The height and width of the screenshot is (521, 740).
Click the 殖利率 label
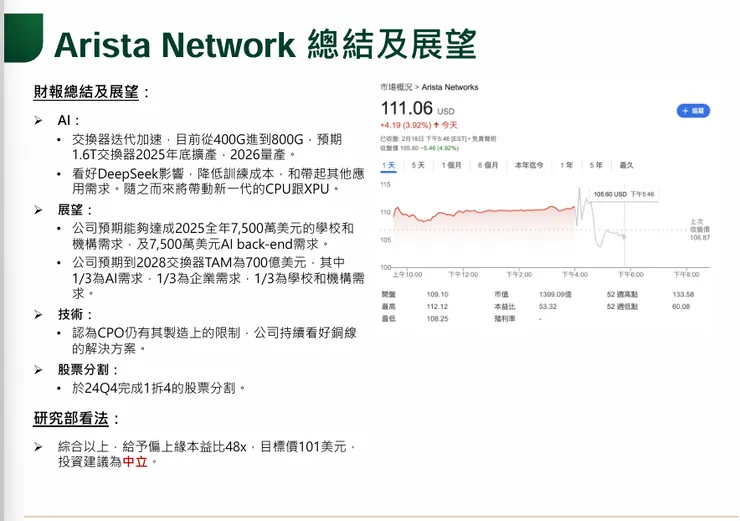505,319
